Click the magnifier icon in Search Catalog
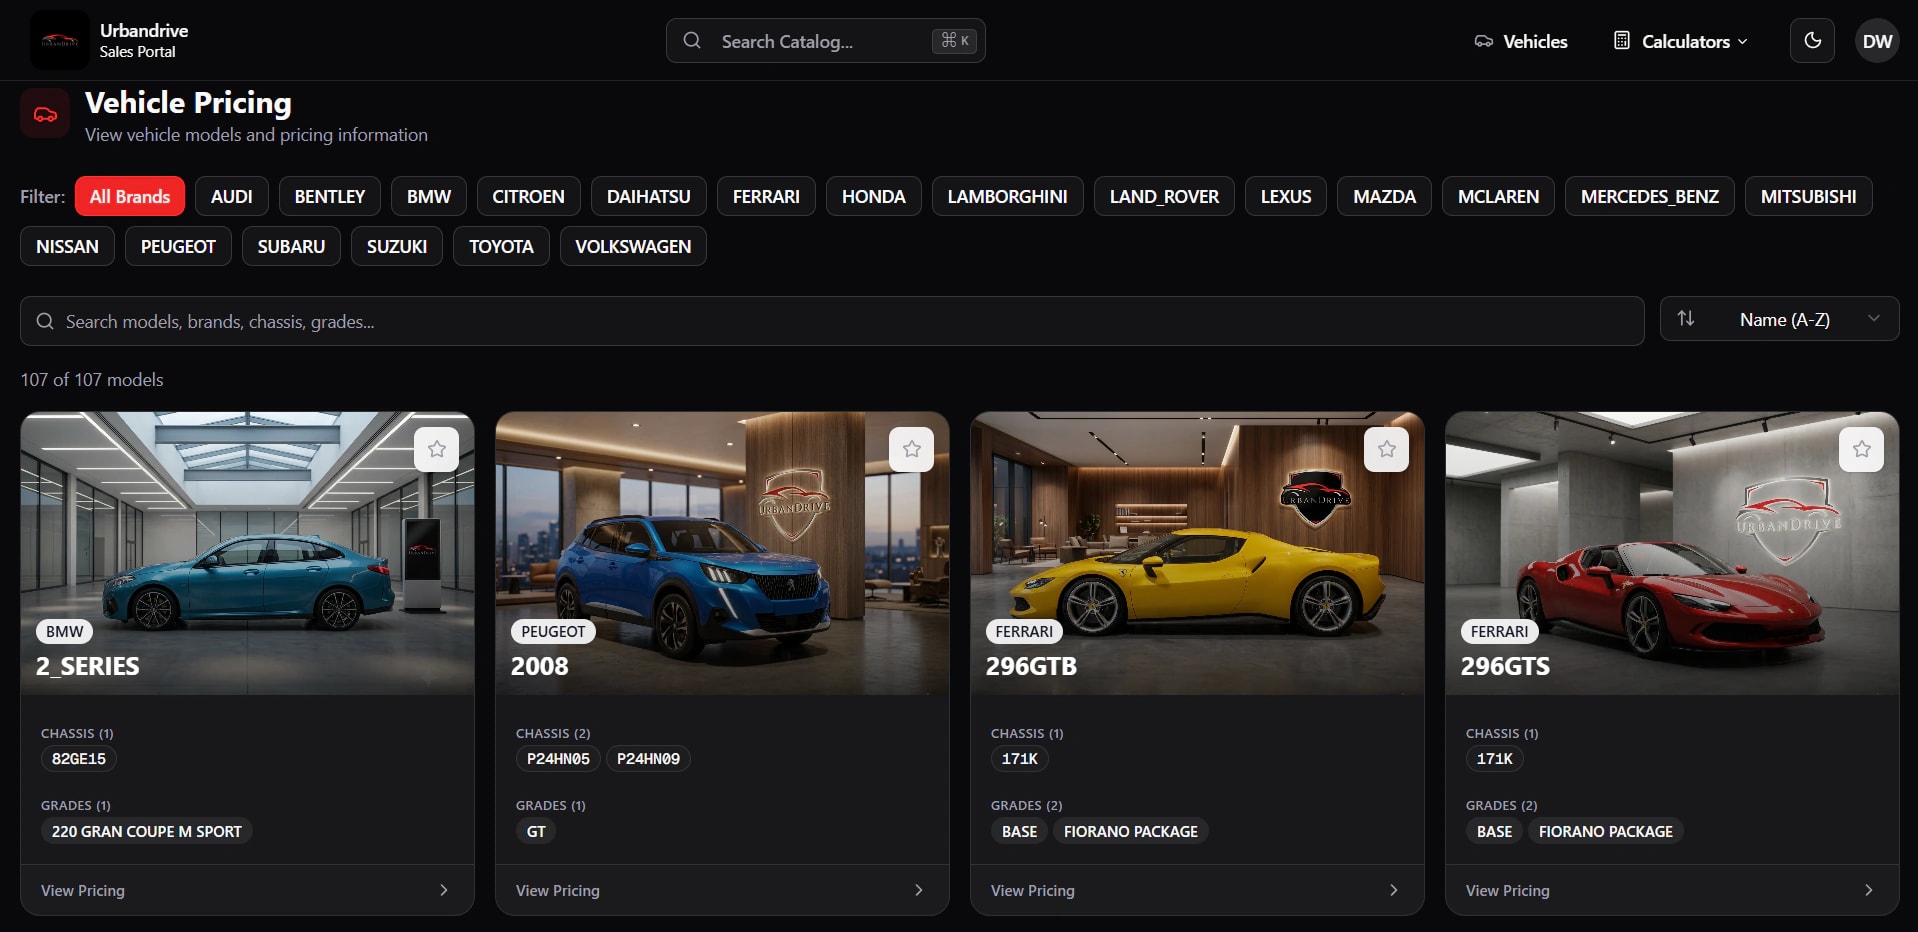The image size is (1918, 932). coord(692,41)
